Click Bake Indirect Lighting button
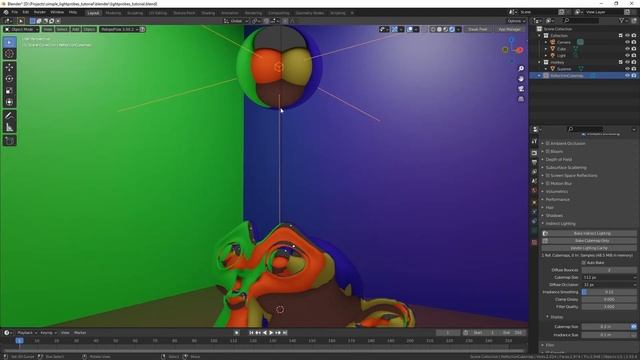This screenshot has height=360, width=640. click(589, 233)
